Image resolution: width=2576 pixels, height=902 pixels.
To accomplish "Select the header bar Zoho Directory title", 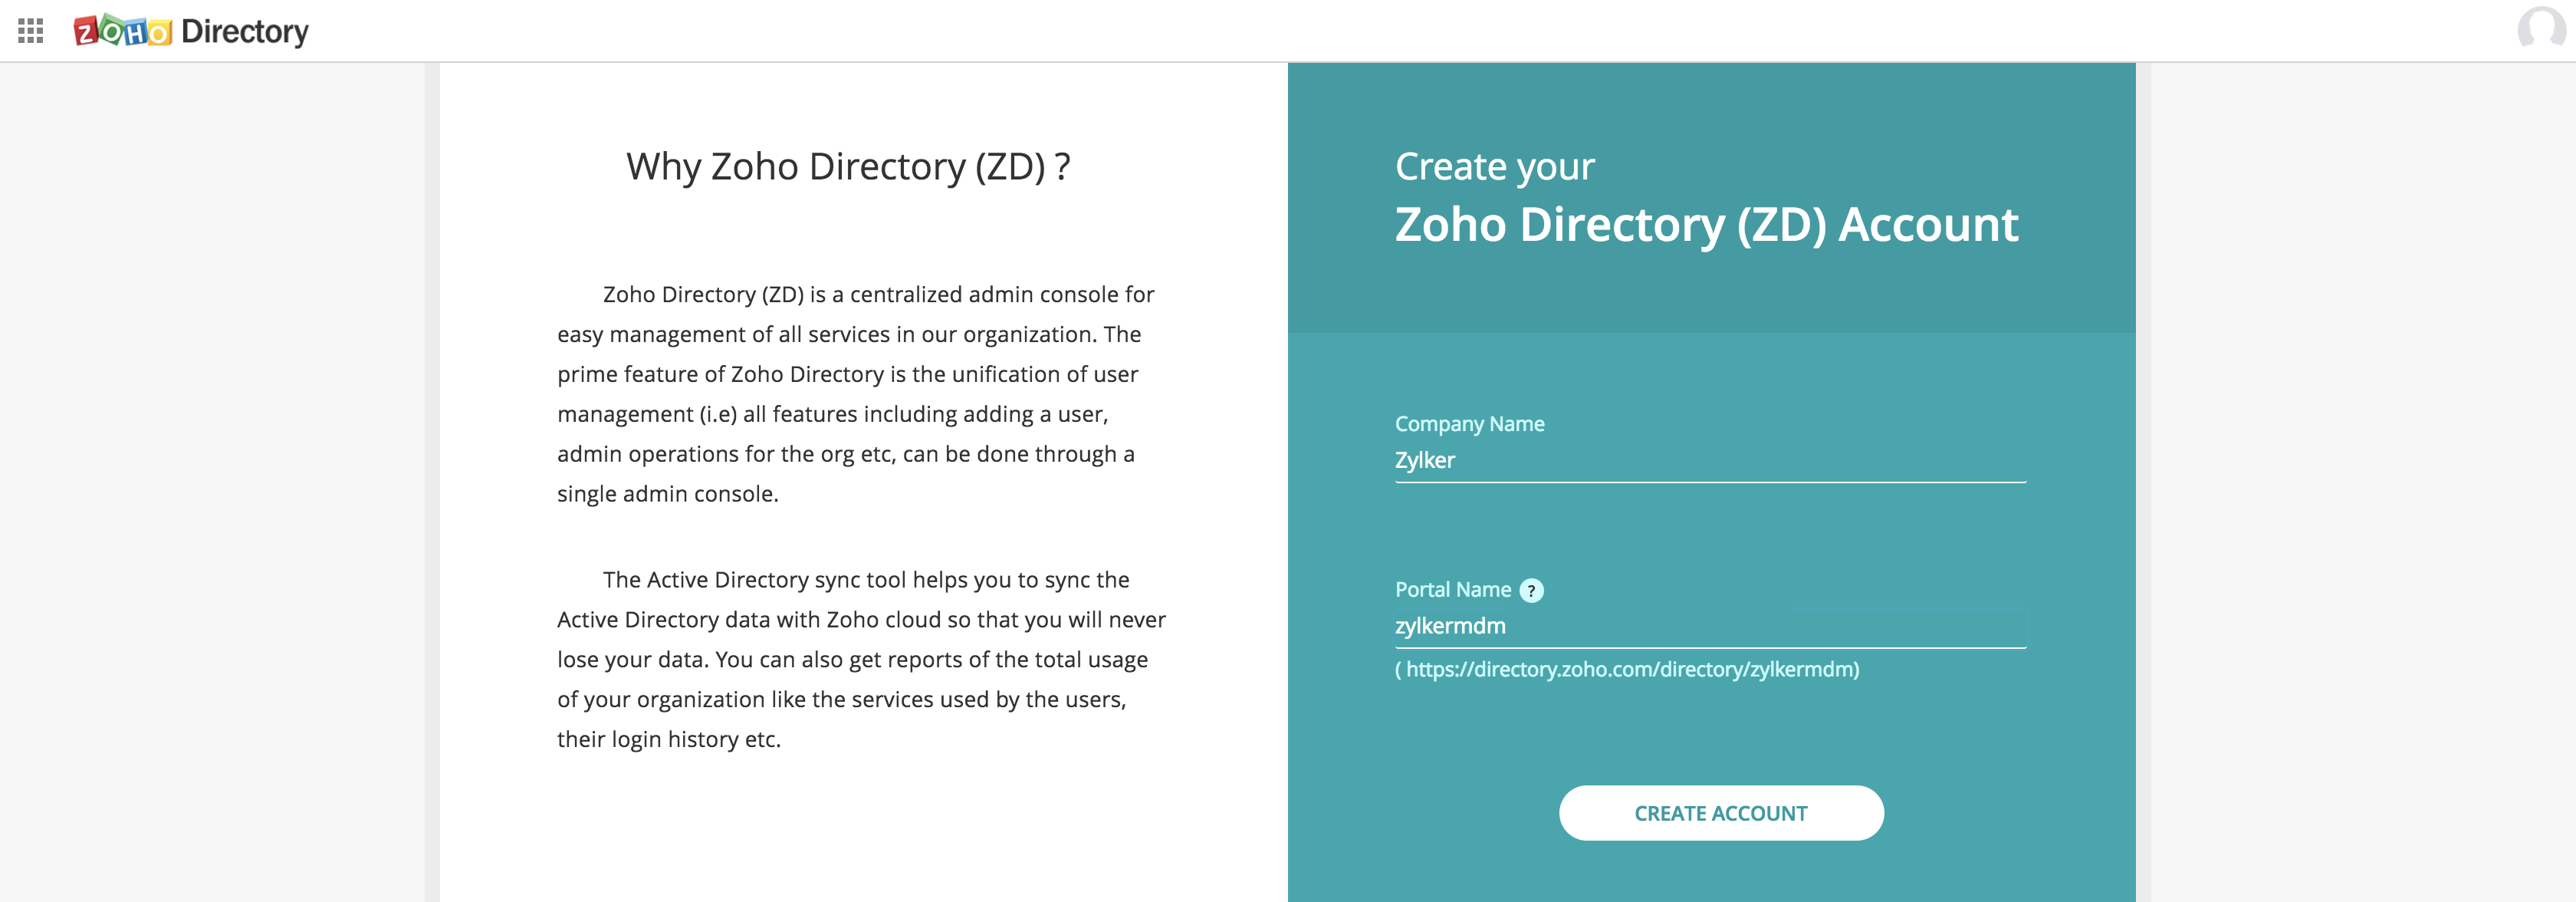I will coord(192,31).
